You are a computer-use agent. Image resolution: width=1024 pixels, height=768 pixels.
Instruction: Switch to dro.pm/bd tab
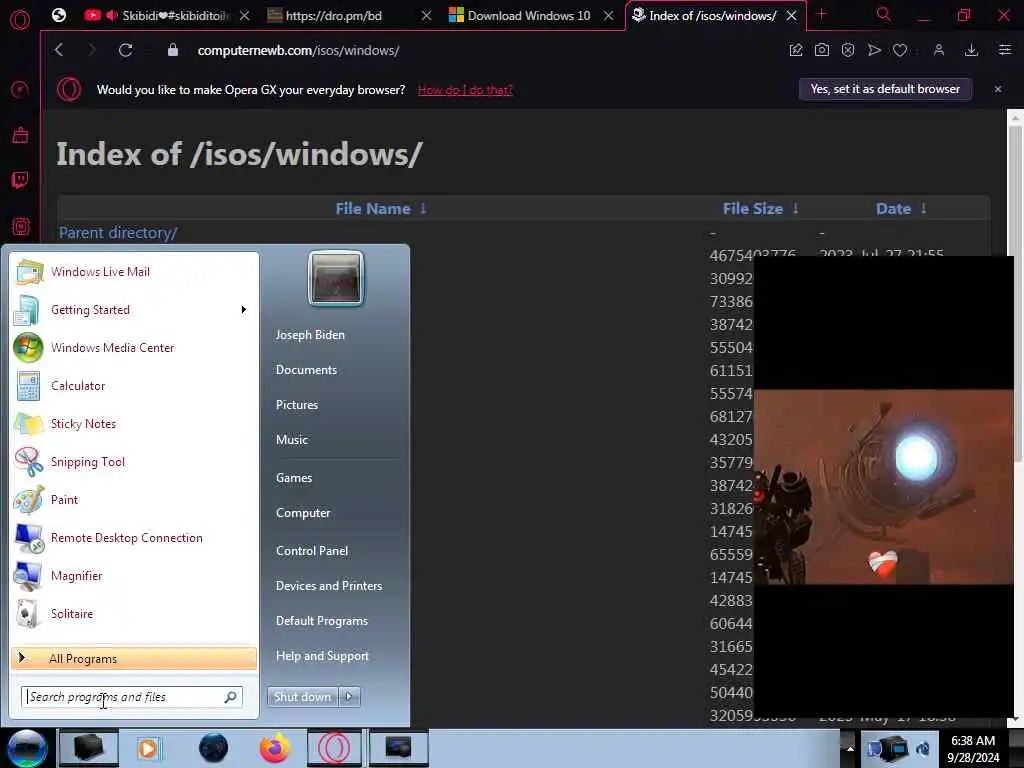pyautogui.click(x=350, y=16)
